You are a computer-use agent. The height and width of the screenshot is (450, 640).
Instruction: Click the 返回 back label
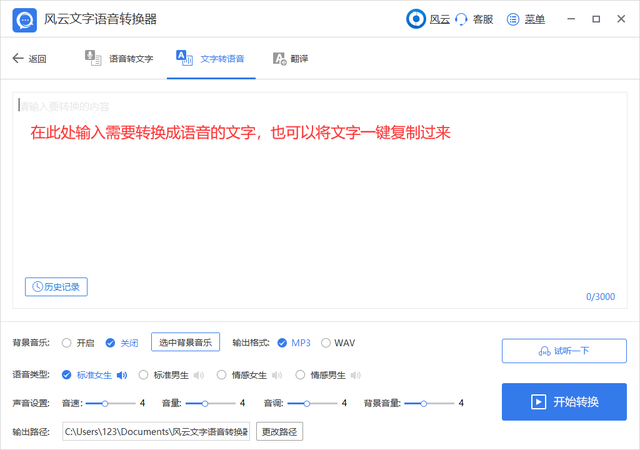[37, 59]
